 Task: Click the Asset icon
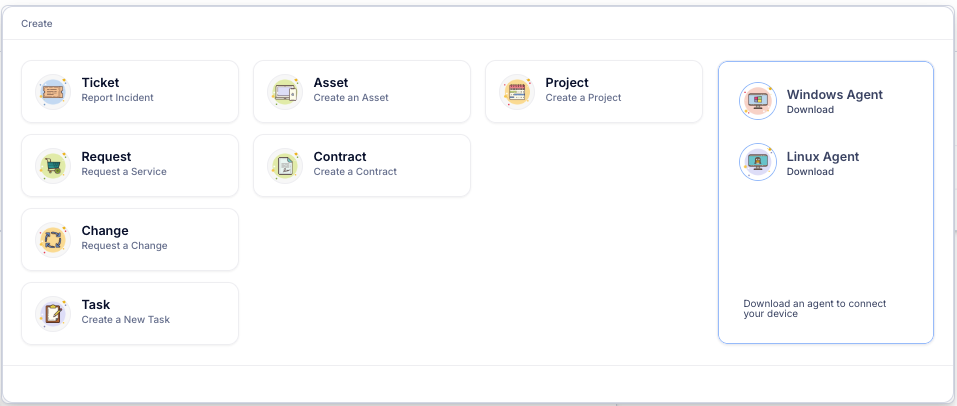[x=284, y=92]
